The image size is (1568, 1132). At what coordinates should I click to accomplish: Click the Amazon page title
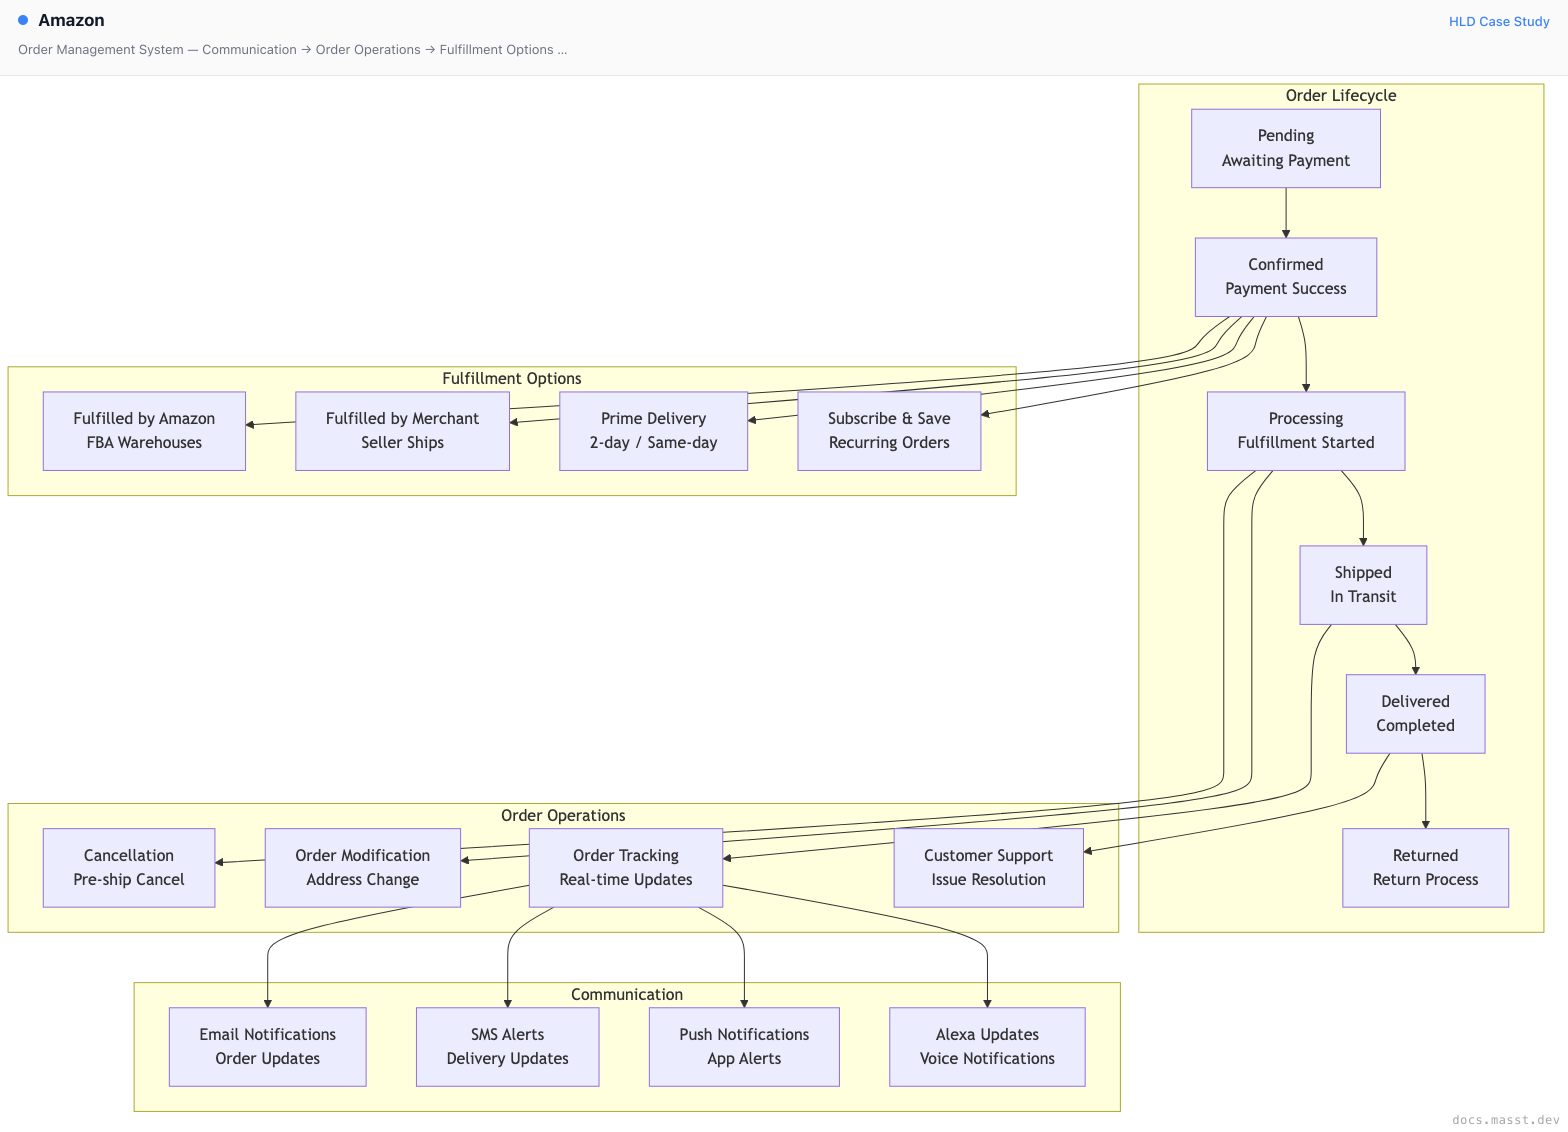tap(71, 20)
